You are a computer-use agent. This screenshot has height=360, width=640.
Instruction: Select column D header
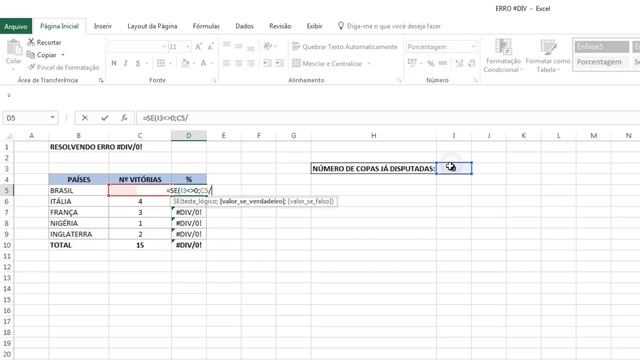click(189, 136)
